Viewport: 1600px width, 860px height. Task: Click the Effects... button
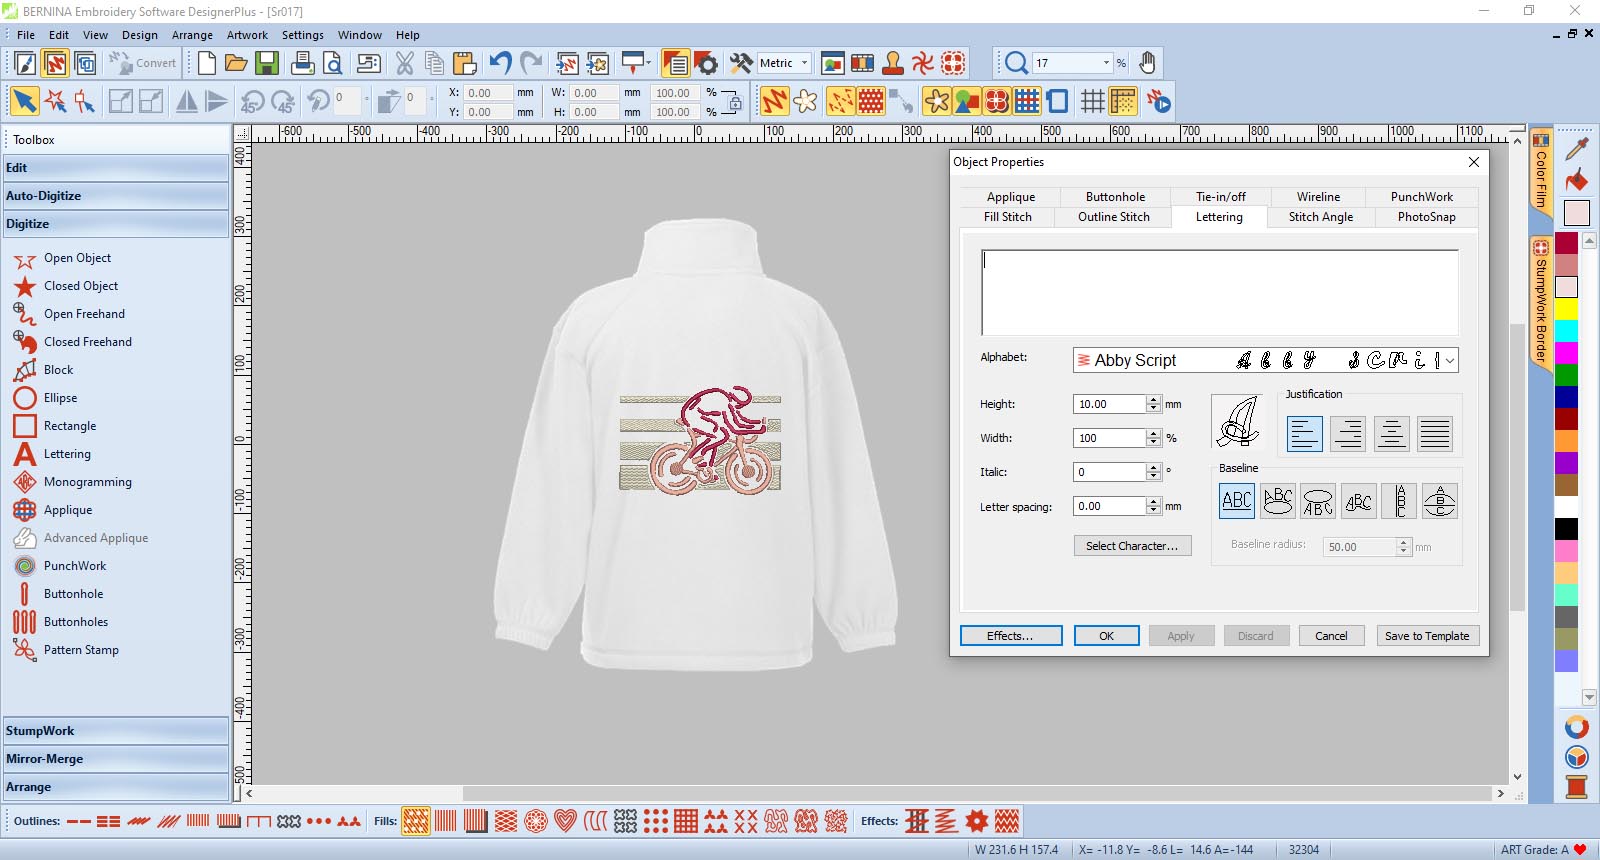(x=1010, y=636)
